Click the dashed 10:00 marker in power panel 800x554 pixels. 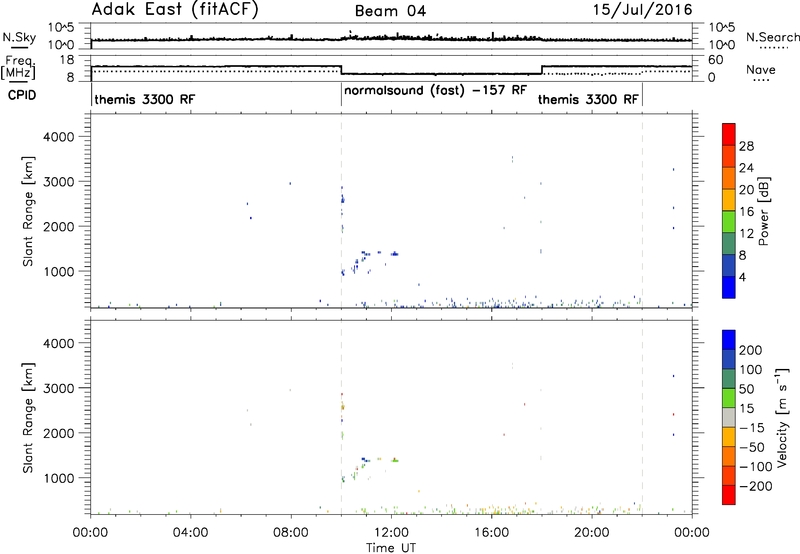point(341,211)
